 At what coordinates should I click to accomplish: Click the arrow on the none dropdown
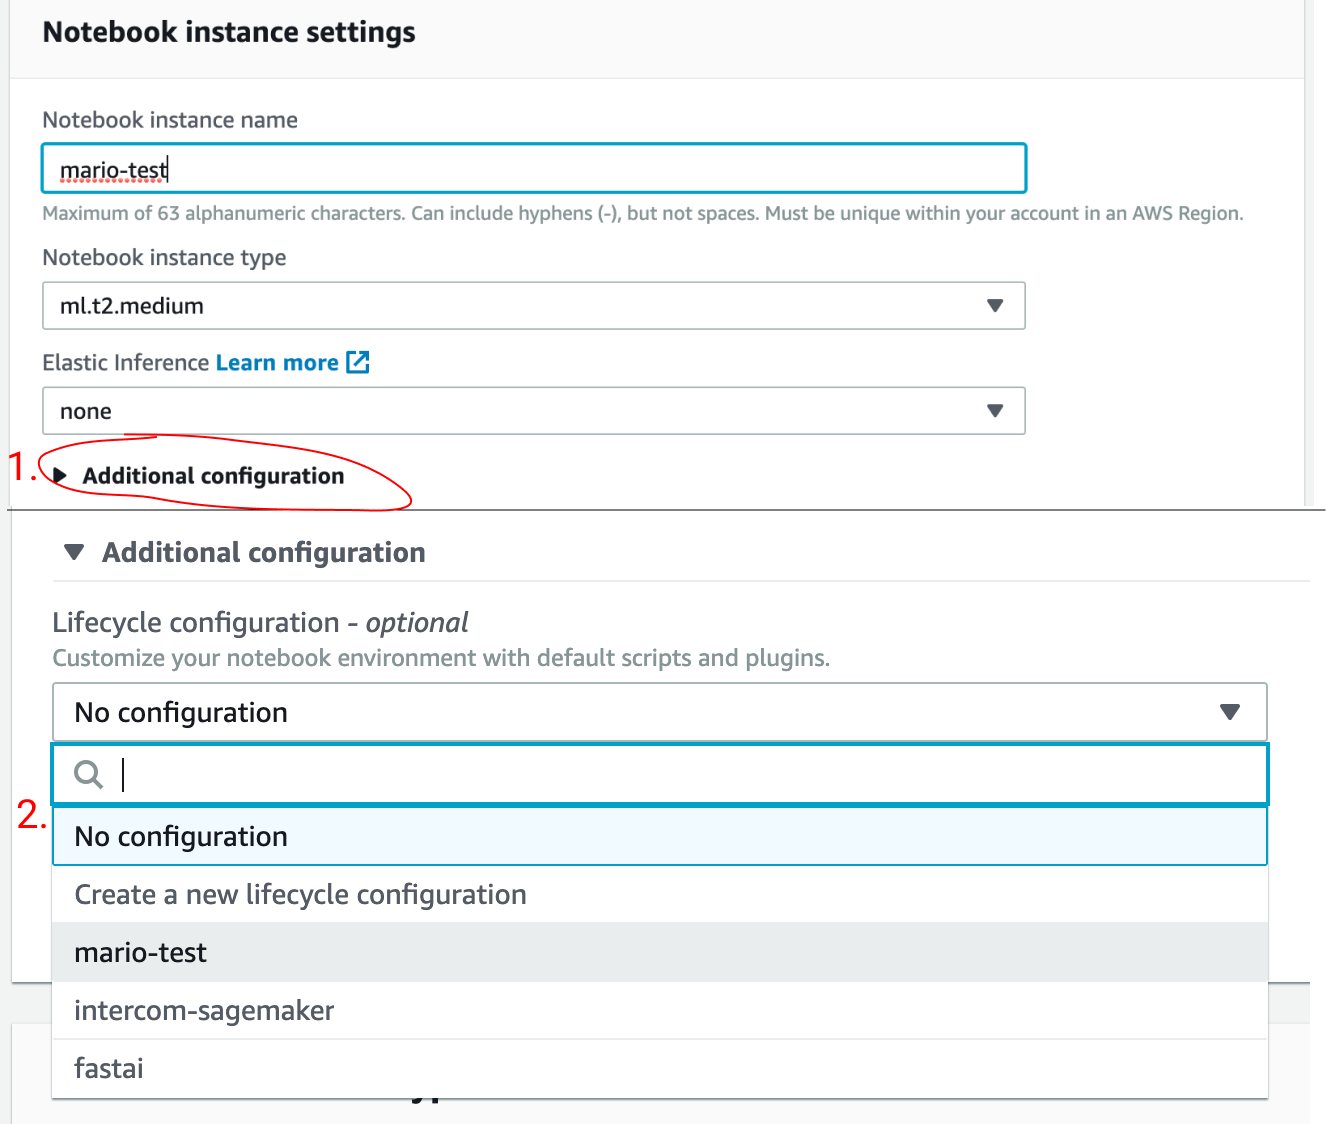994,411
